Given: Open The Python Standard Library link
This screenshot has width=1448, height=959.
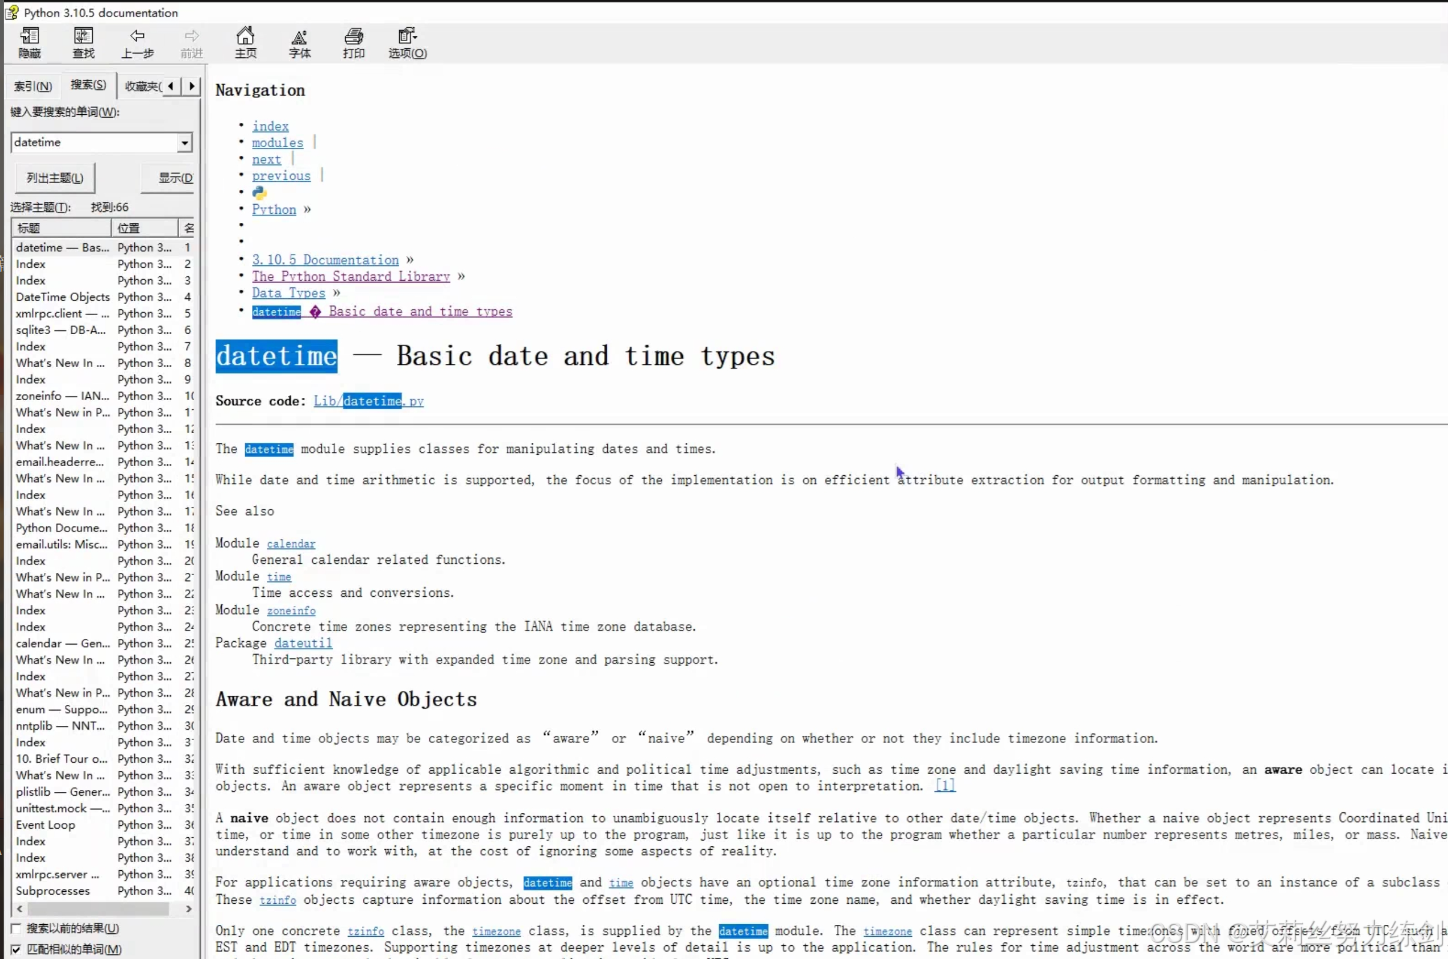Looking at the screenshot, I should click(x=351, y=277).
